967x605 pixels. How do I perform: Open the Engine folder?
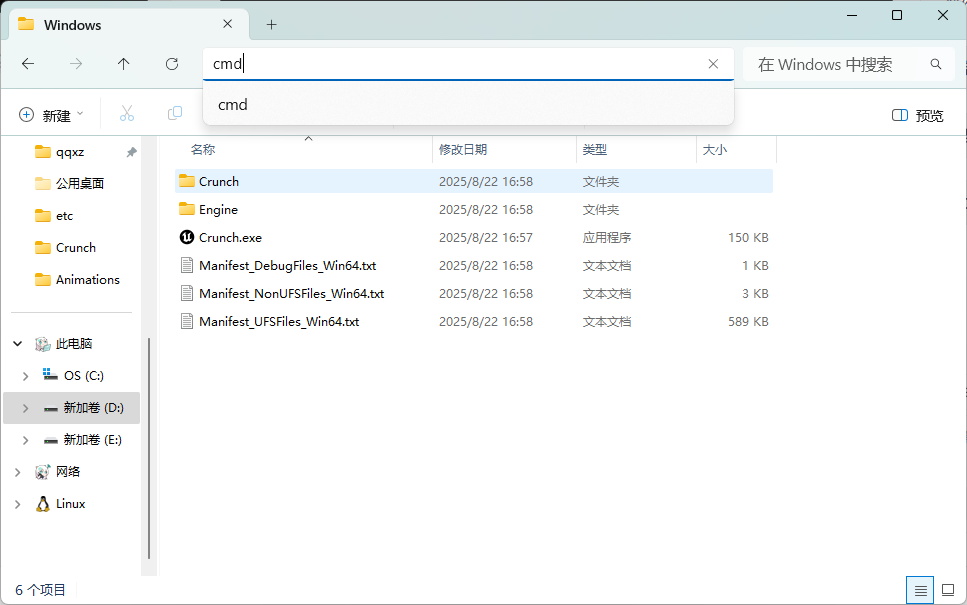pyautogui.click(x=218, y=210)
